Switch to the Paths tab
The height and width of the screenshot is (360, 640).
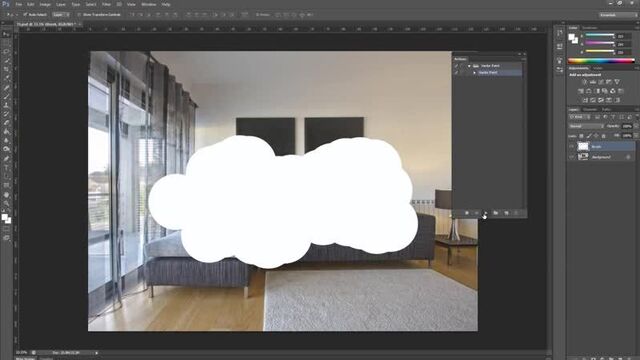point(606,109)
